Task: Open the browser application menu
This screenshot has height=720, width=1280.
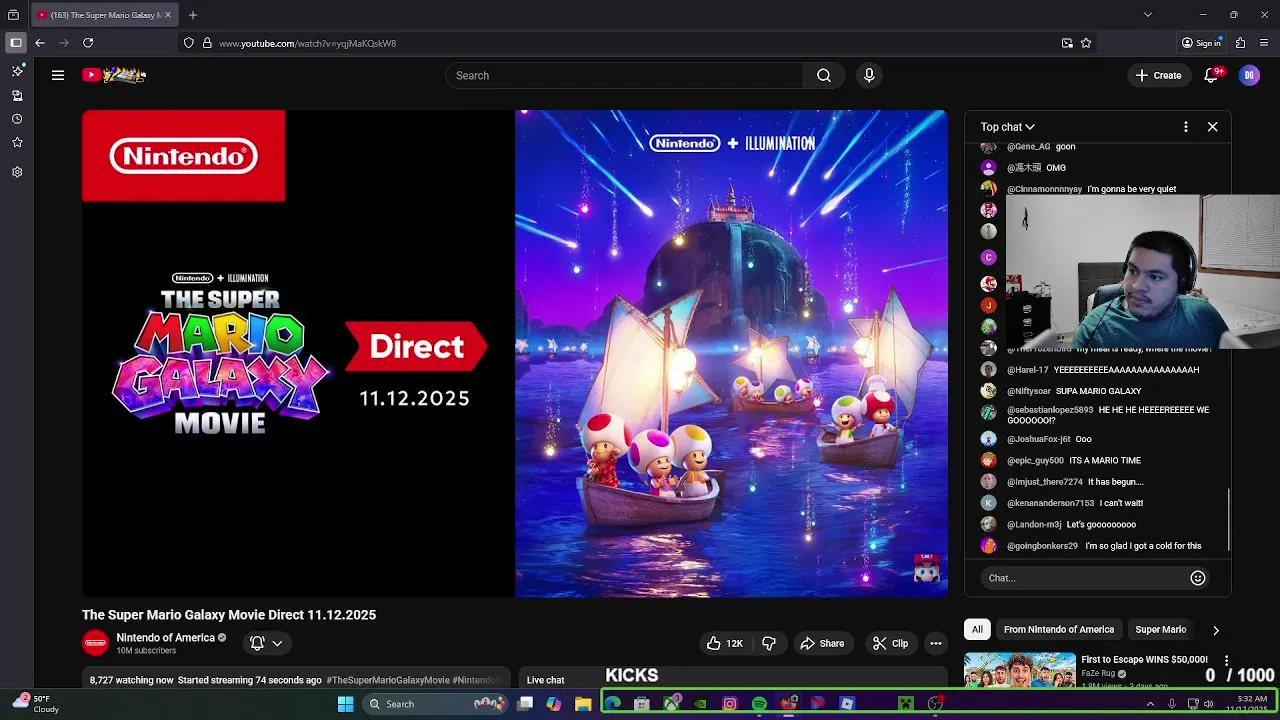Action: 1265,43
